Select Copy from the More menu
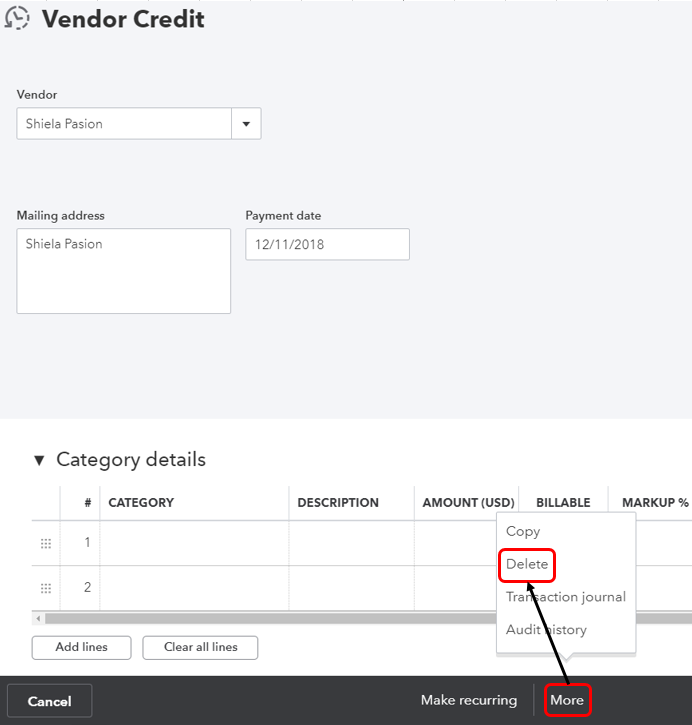This screenshot has height=725, width=692. pyautogui.click(x=523, y=531)
